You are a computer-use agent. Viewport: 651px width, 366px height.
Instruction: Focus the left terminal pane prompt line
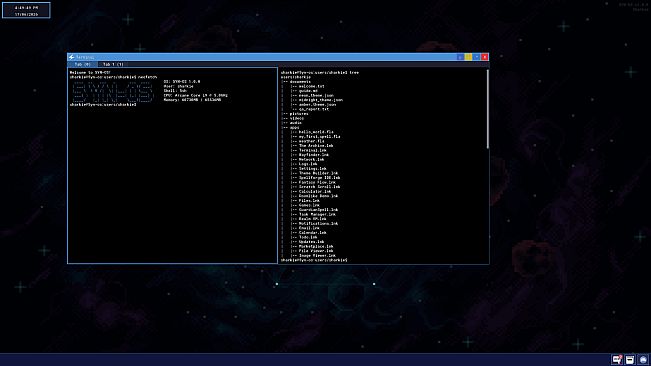click(x=103, y=105)
